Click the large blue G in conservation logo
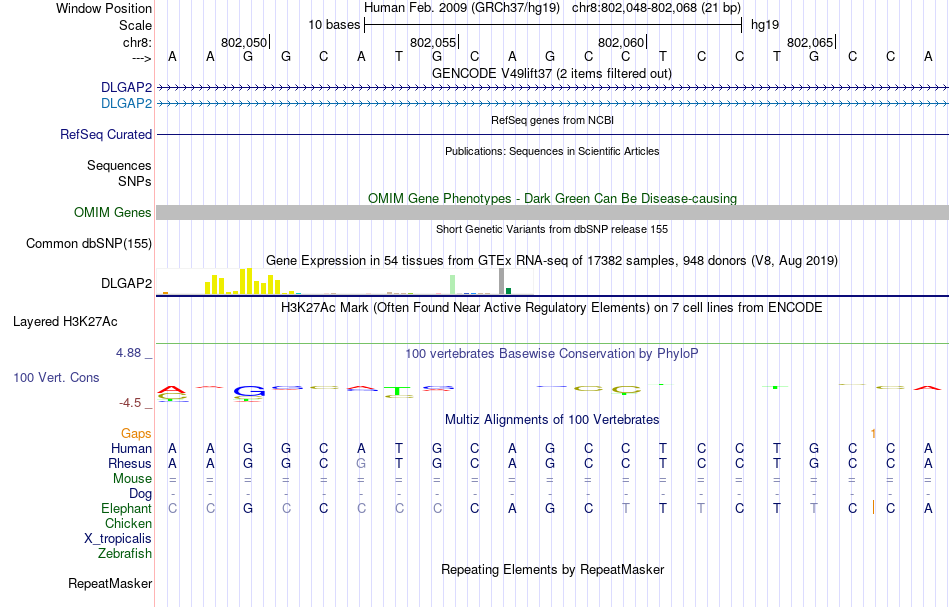 [249, 391]
